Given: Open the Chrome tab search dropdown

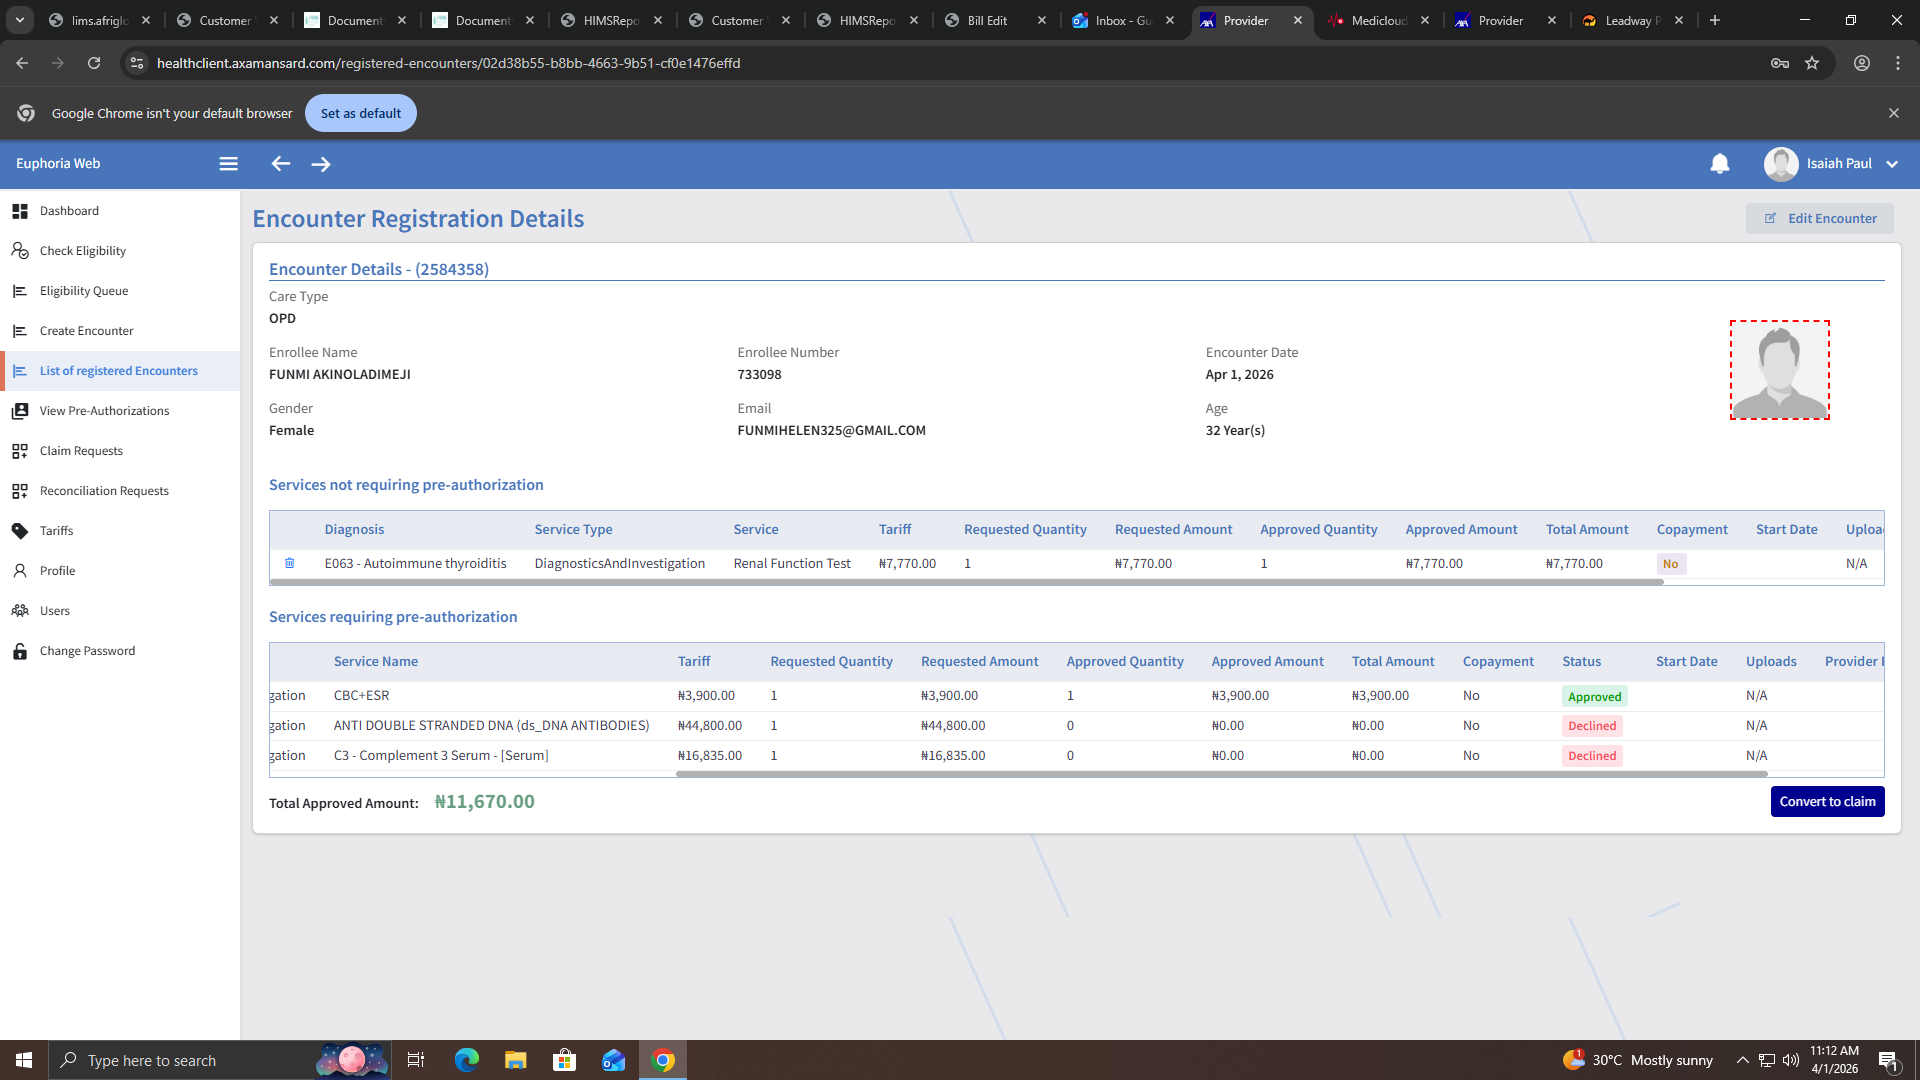Looking at the screenshot, I should pos(20,20).
